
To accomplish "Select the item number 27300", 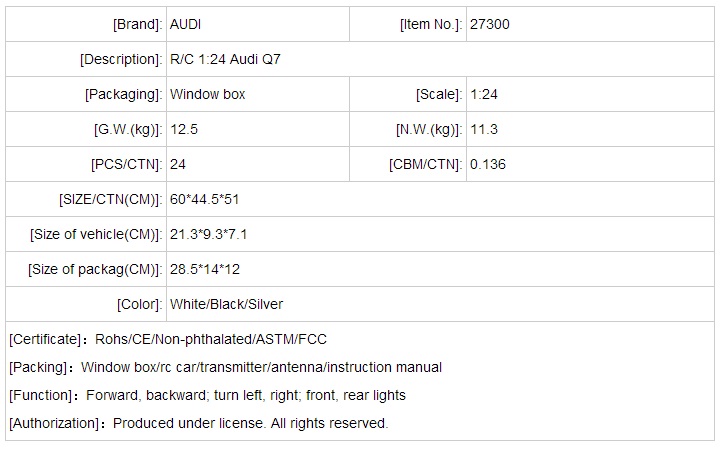I will [490, 24].
